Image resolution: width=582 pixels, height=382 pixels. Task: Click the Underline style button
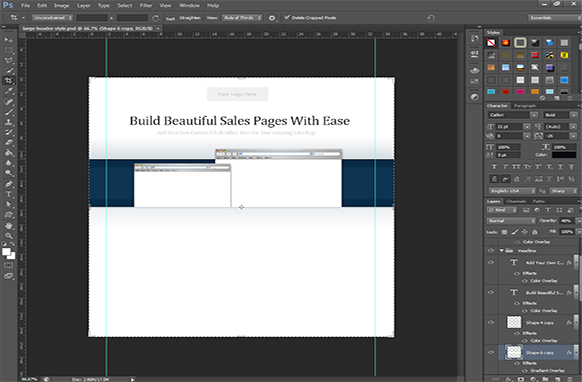tap(560, 167)
